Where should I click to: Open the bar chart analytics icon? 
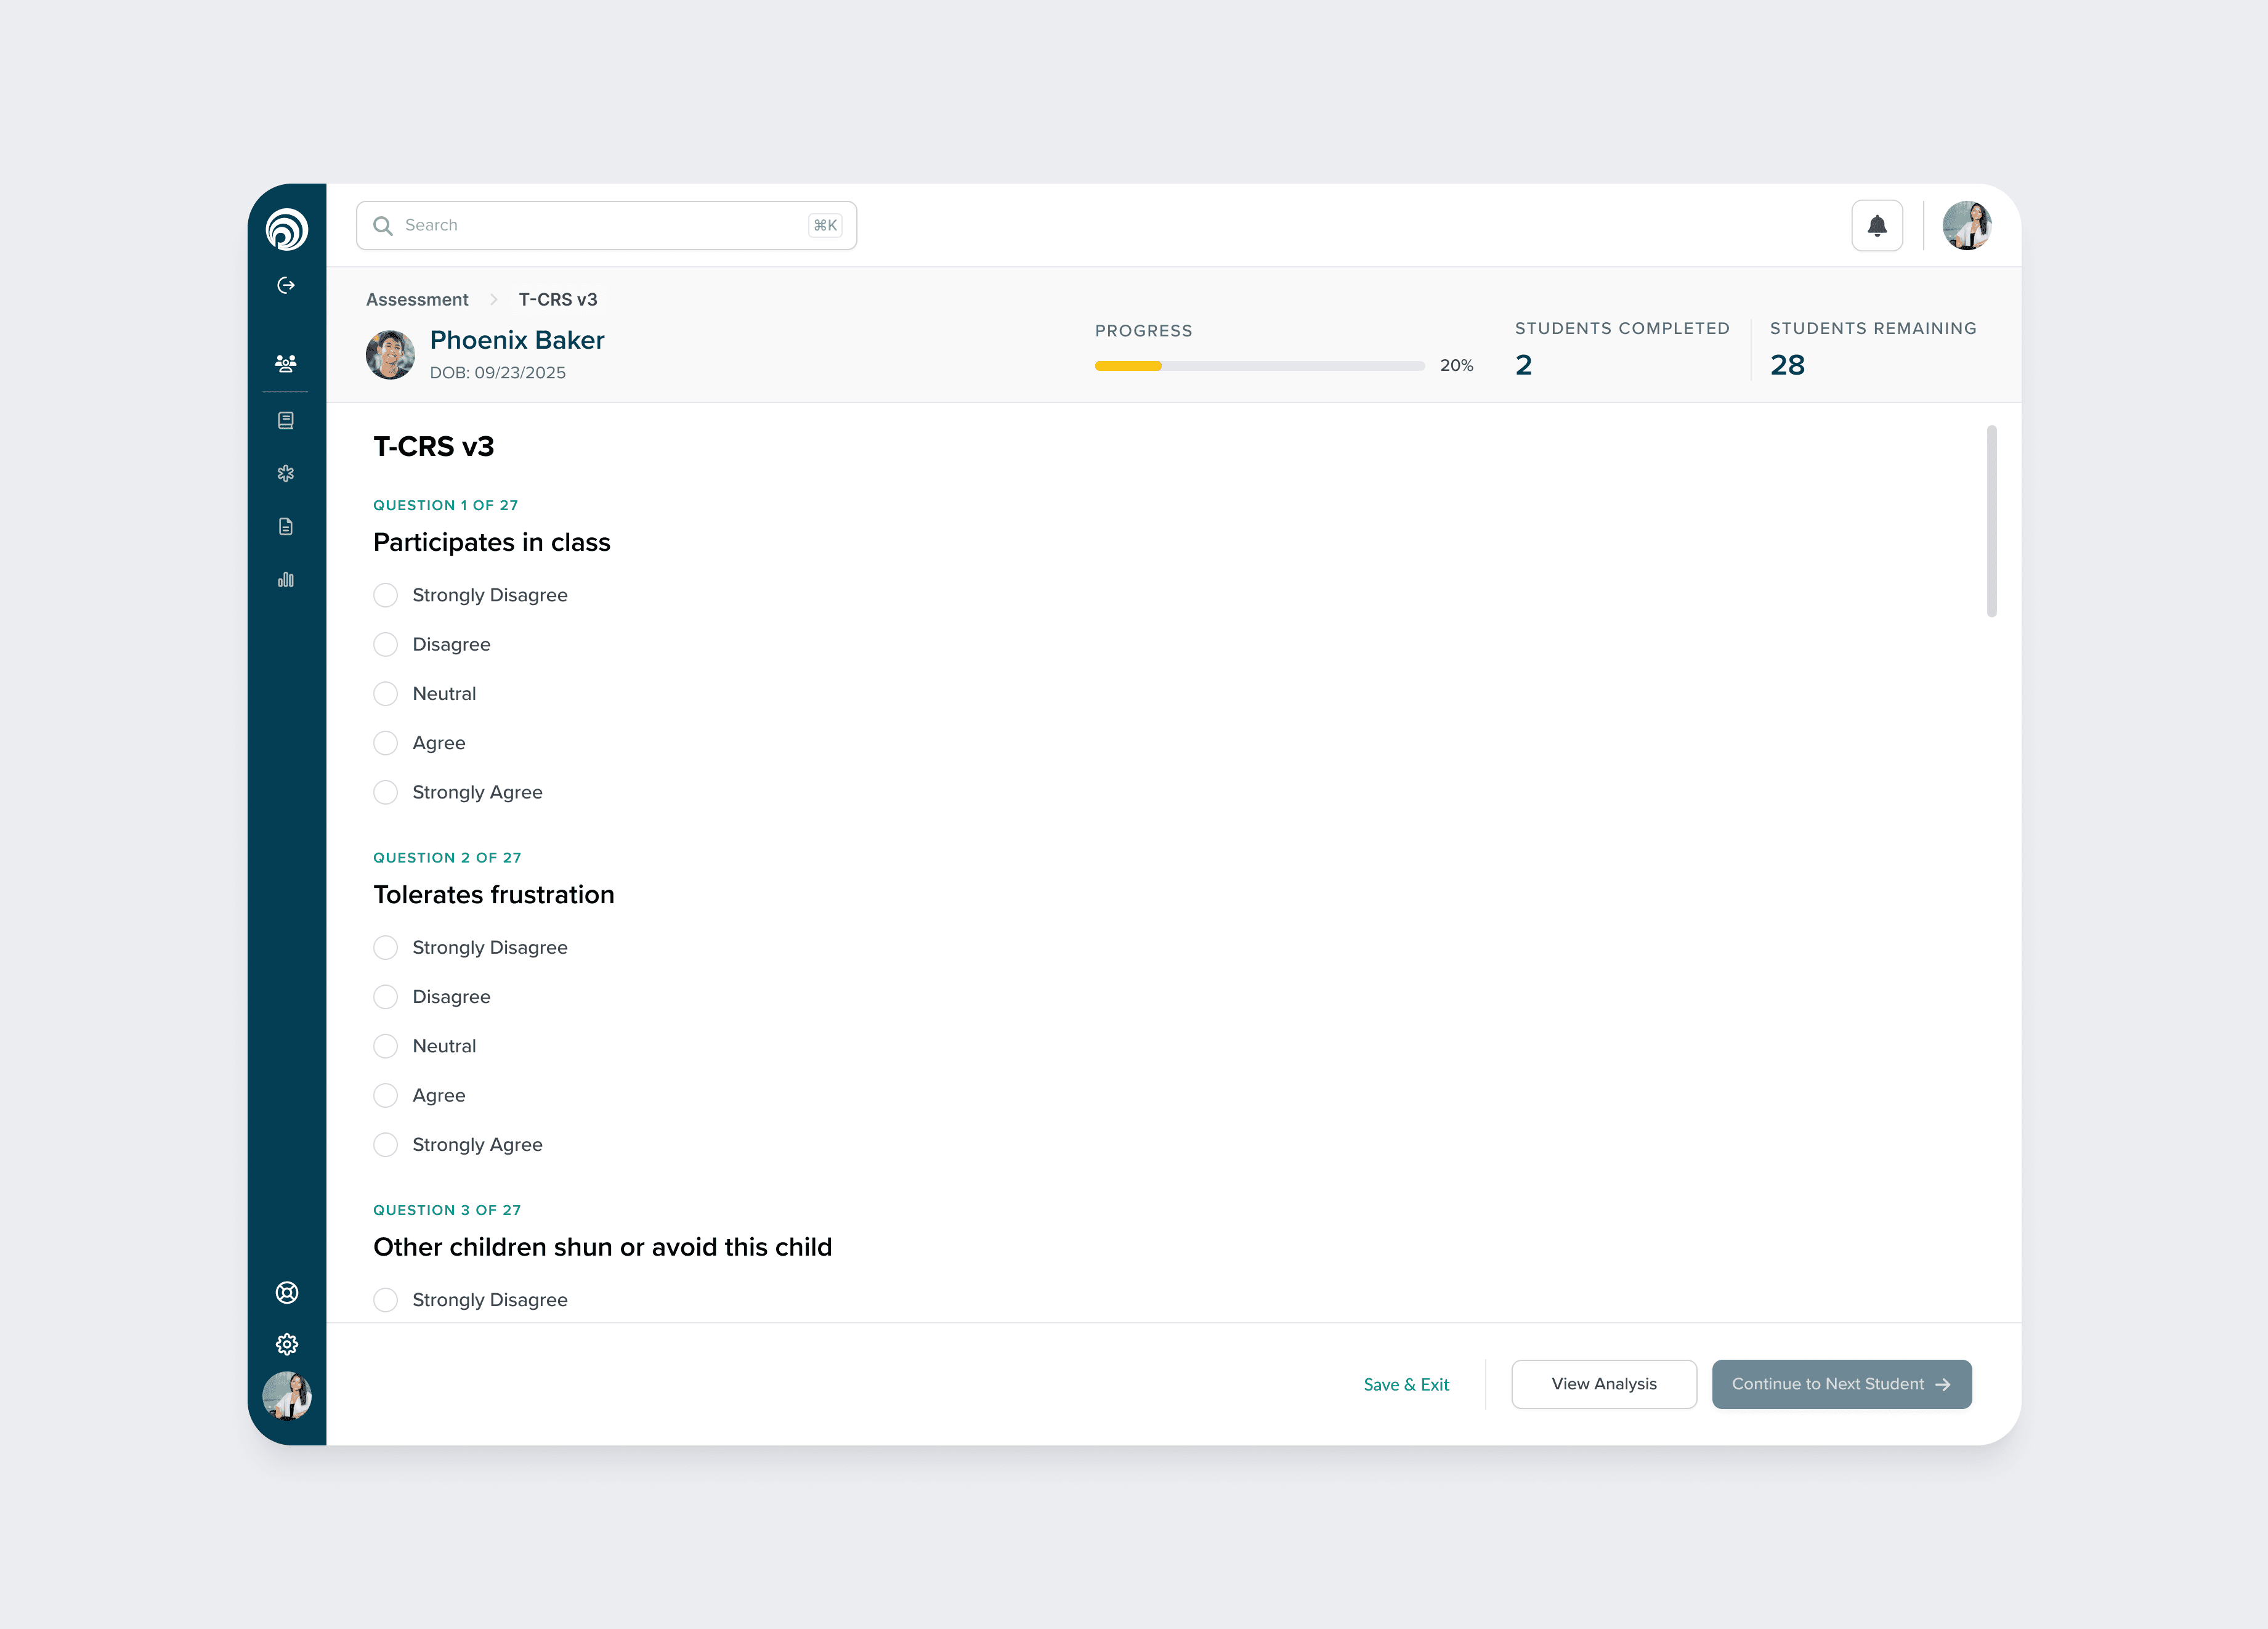[x=286, y=580]
